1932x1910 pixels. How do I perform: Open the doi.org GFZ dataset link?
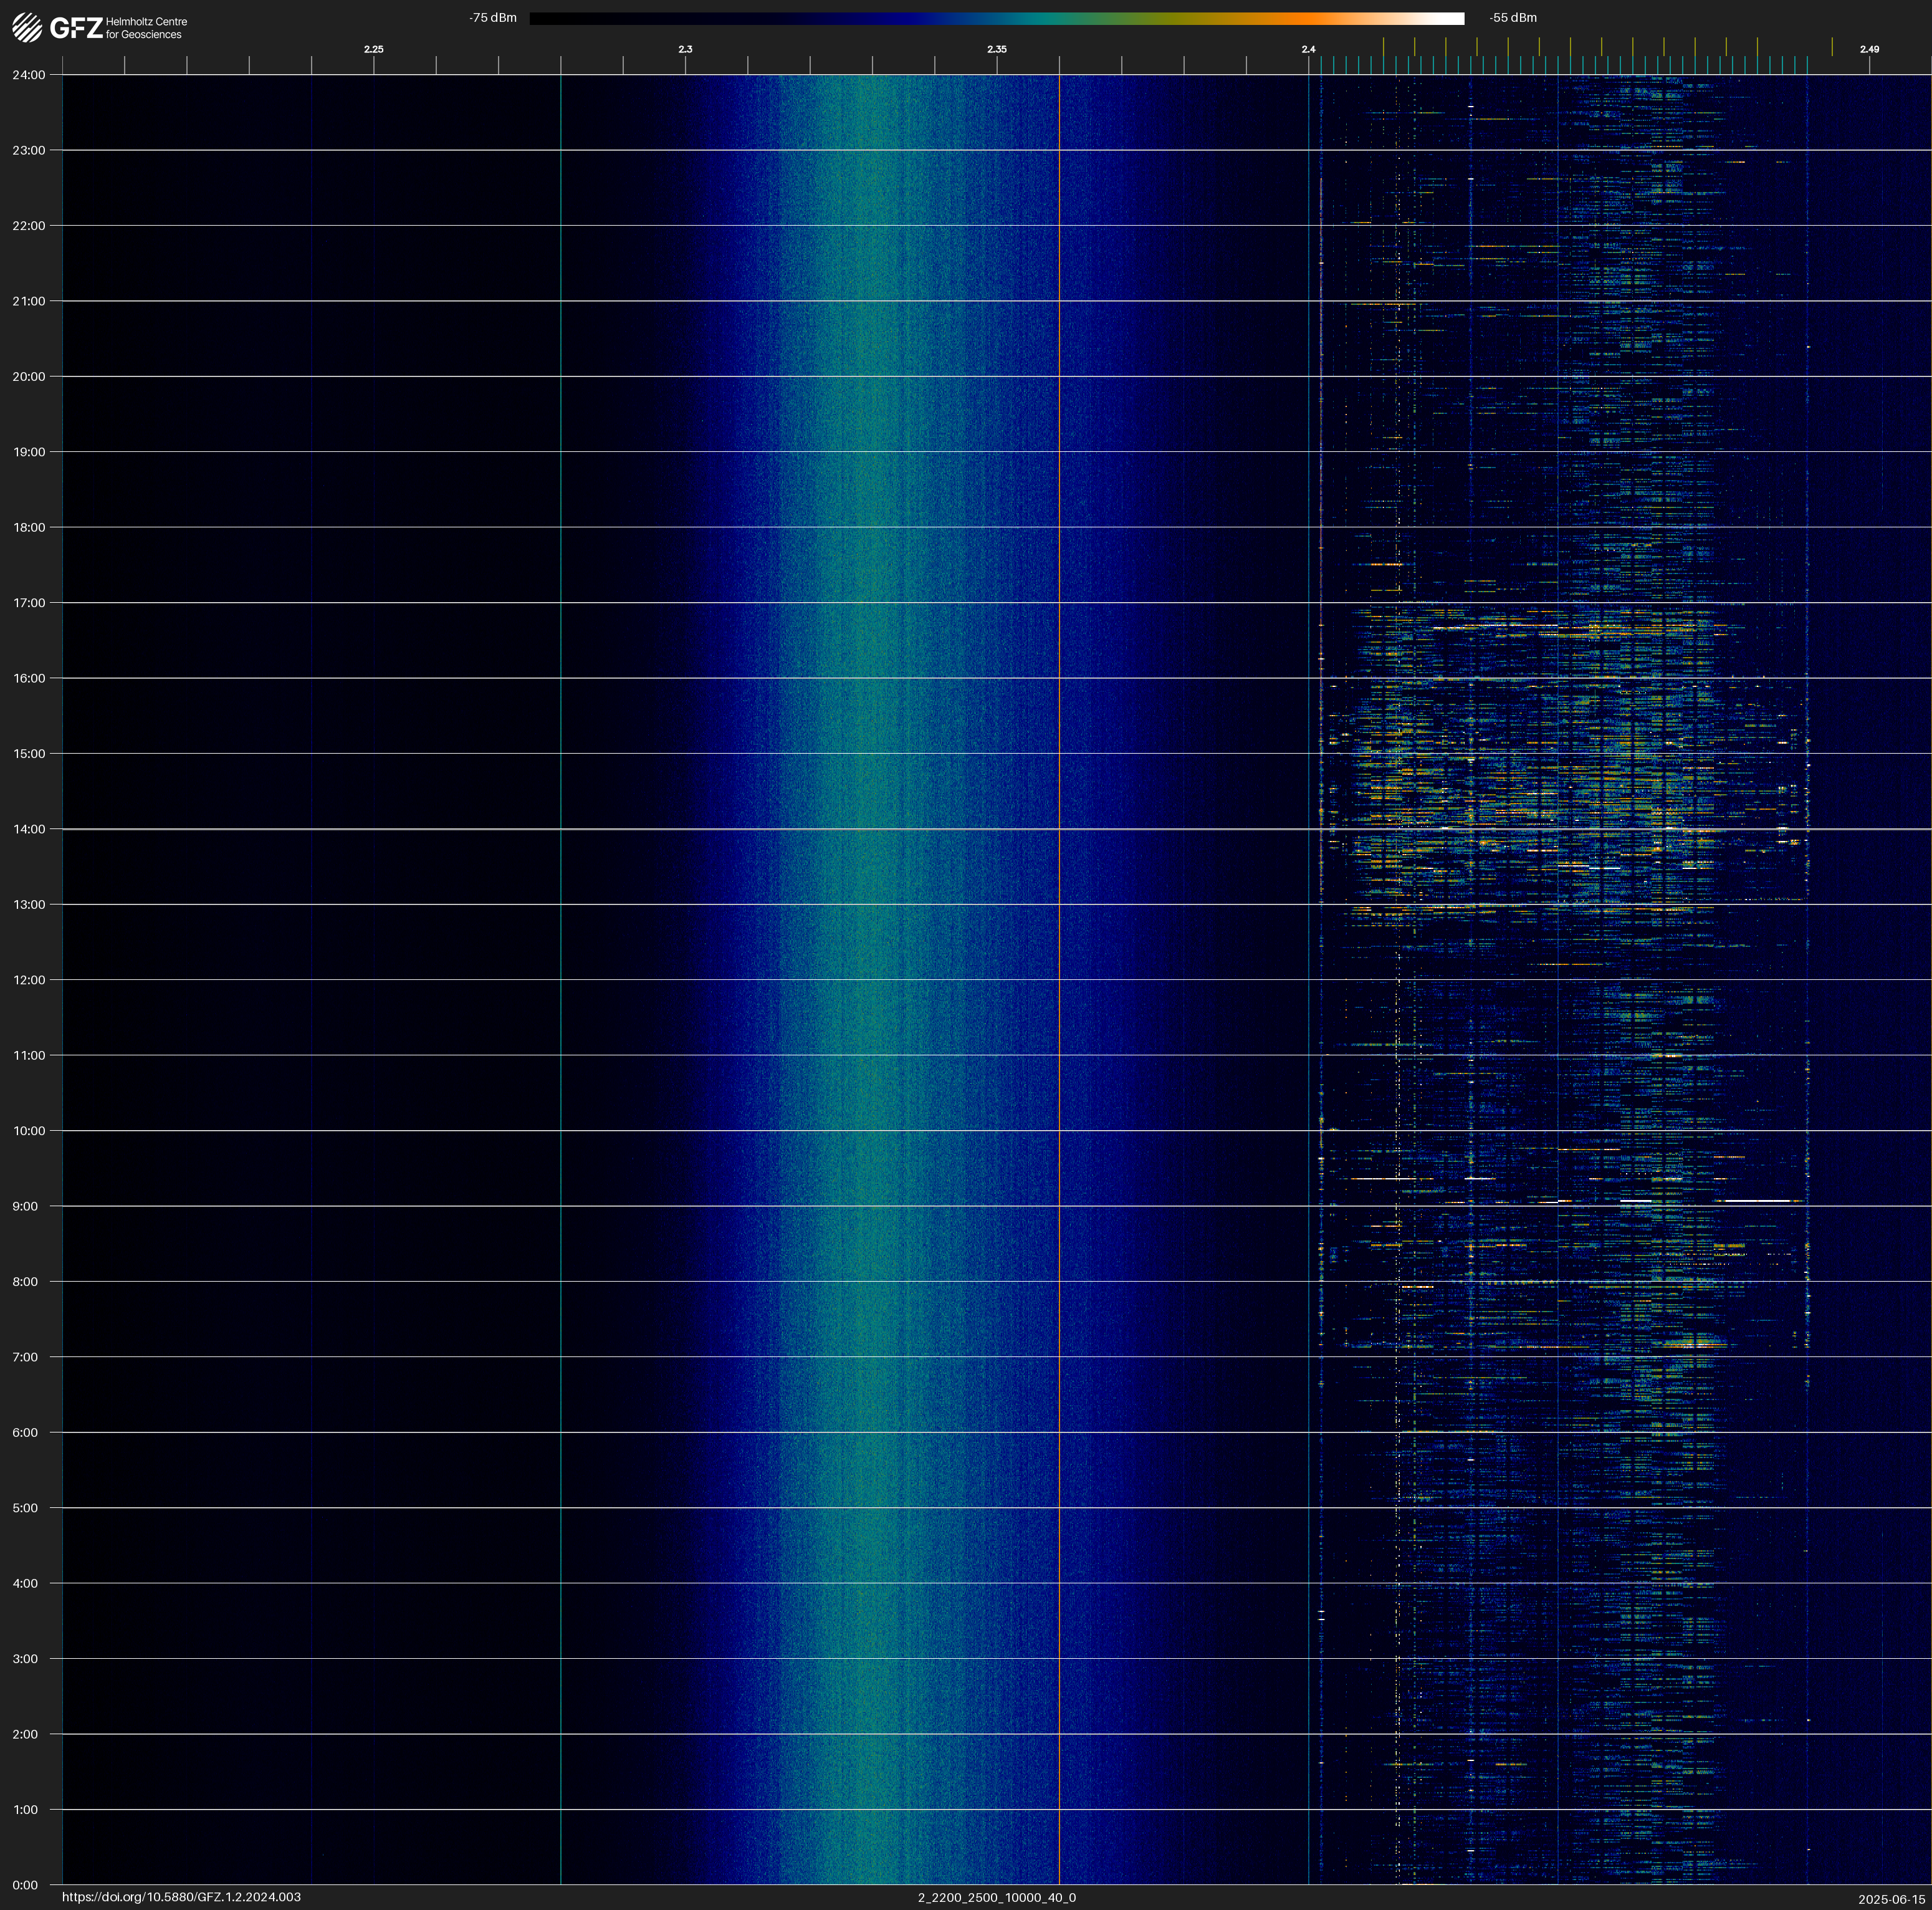[x=181, y=1897]
